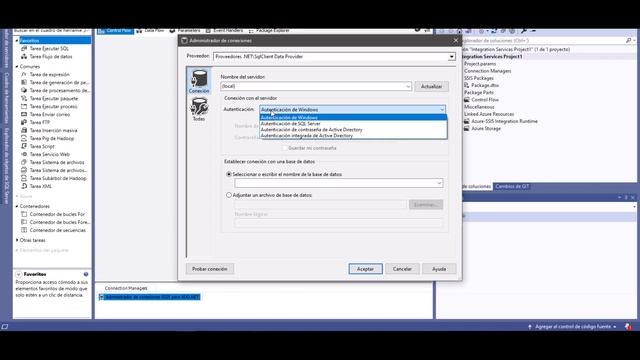Select the Tarea Ejecutar proceso icon
Image resolution: width=640 pixels, height=360 pixels.
tap(24, 106)
